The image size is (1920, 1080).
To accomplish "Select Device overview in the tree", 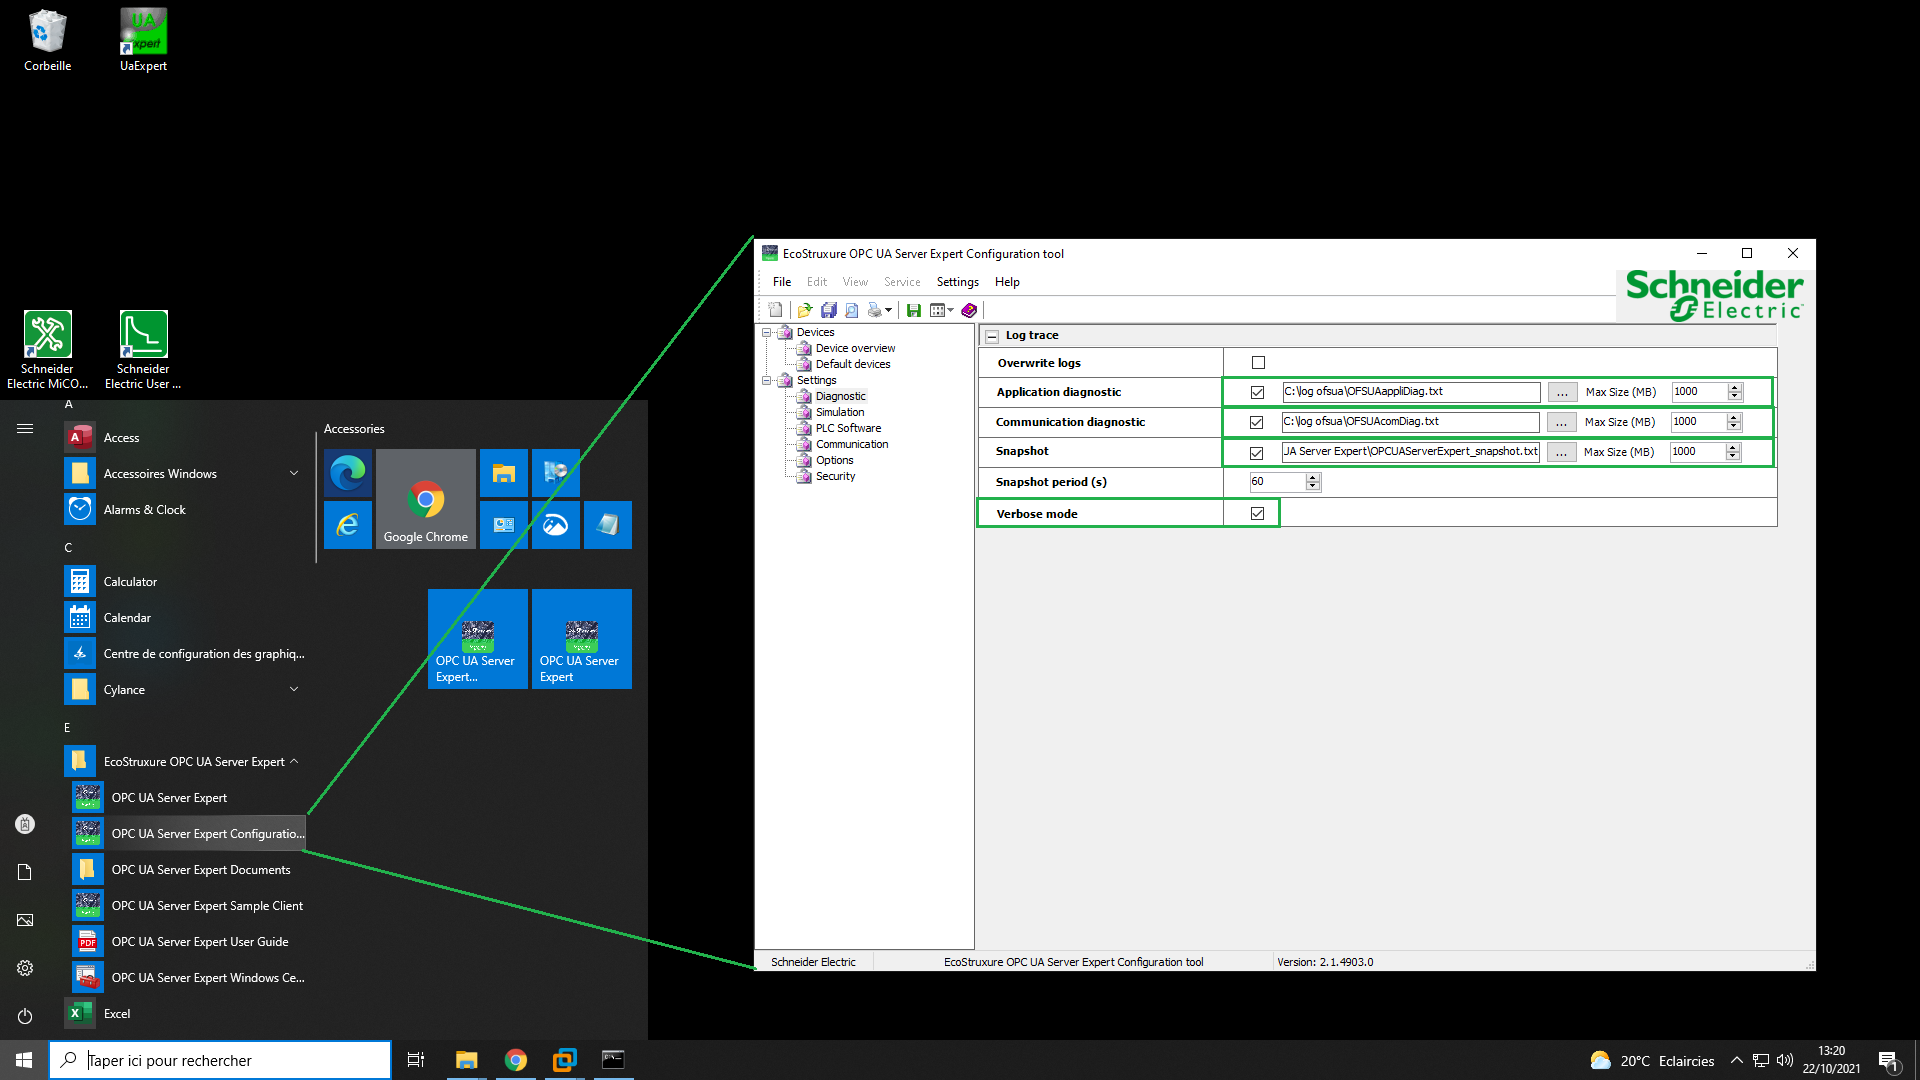I will [x=855, y=348].
